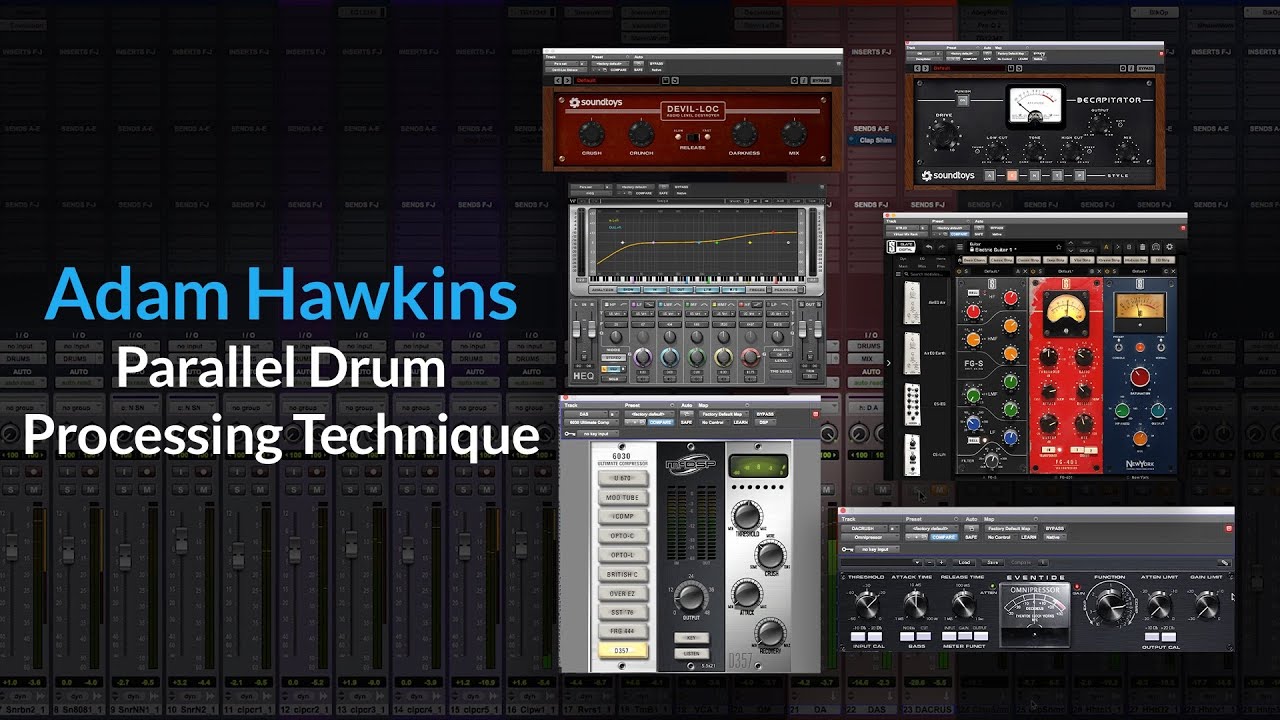Open hamburger menu in Slate Digital plugin
Screen dimensions: 1280x720
960,247
